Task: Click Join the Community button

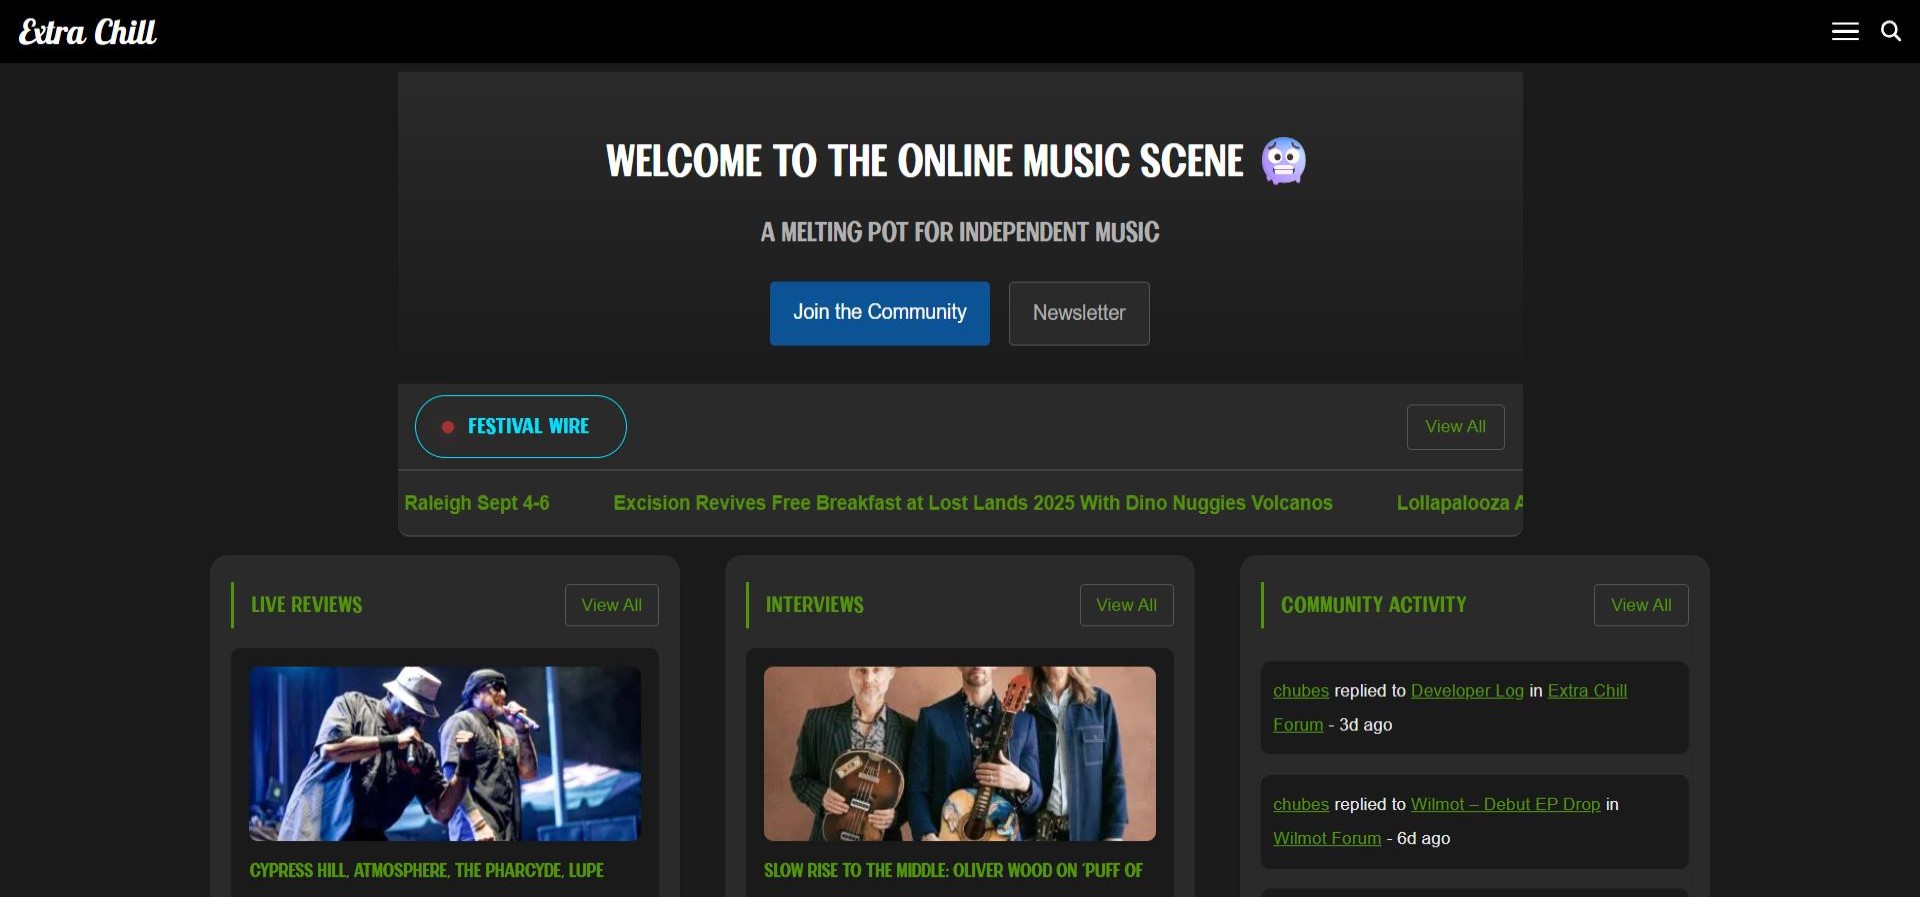Action: (x=879, y=313)
